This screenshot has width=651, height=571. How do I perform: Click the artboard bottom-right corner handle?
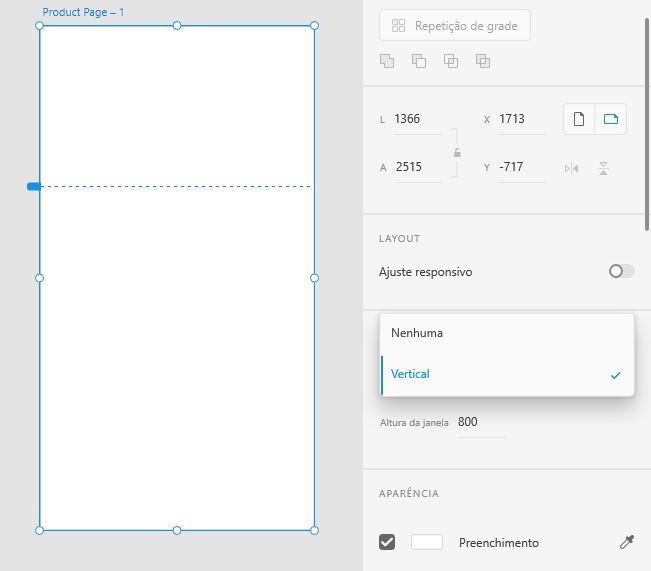coord(314,530)
